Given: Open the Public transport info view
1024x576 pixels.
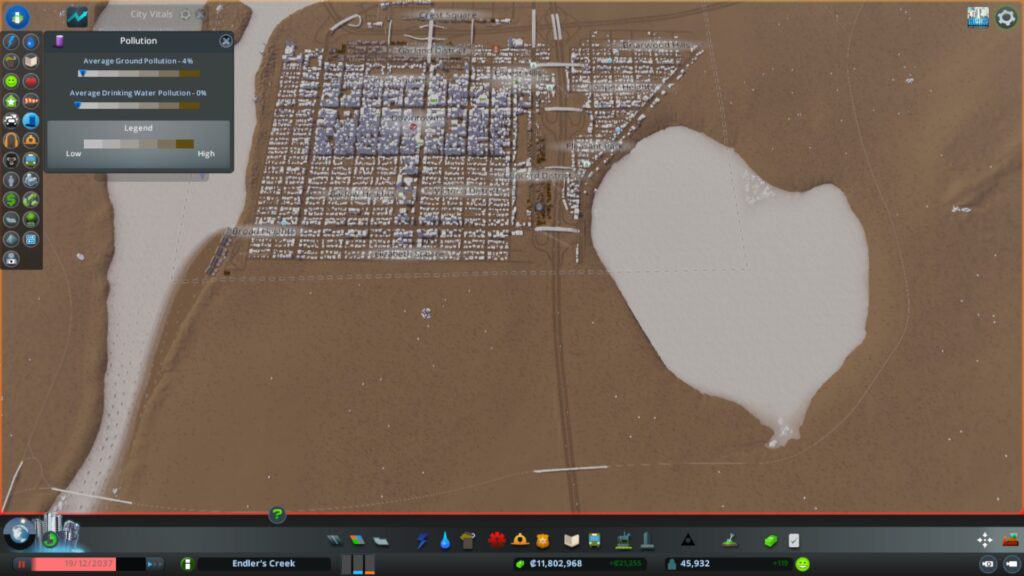Looking at the screenshot, I should pyautogui.click(x=31, y=159).
